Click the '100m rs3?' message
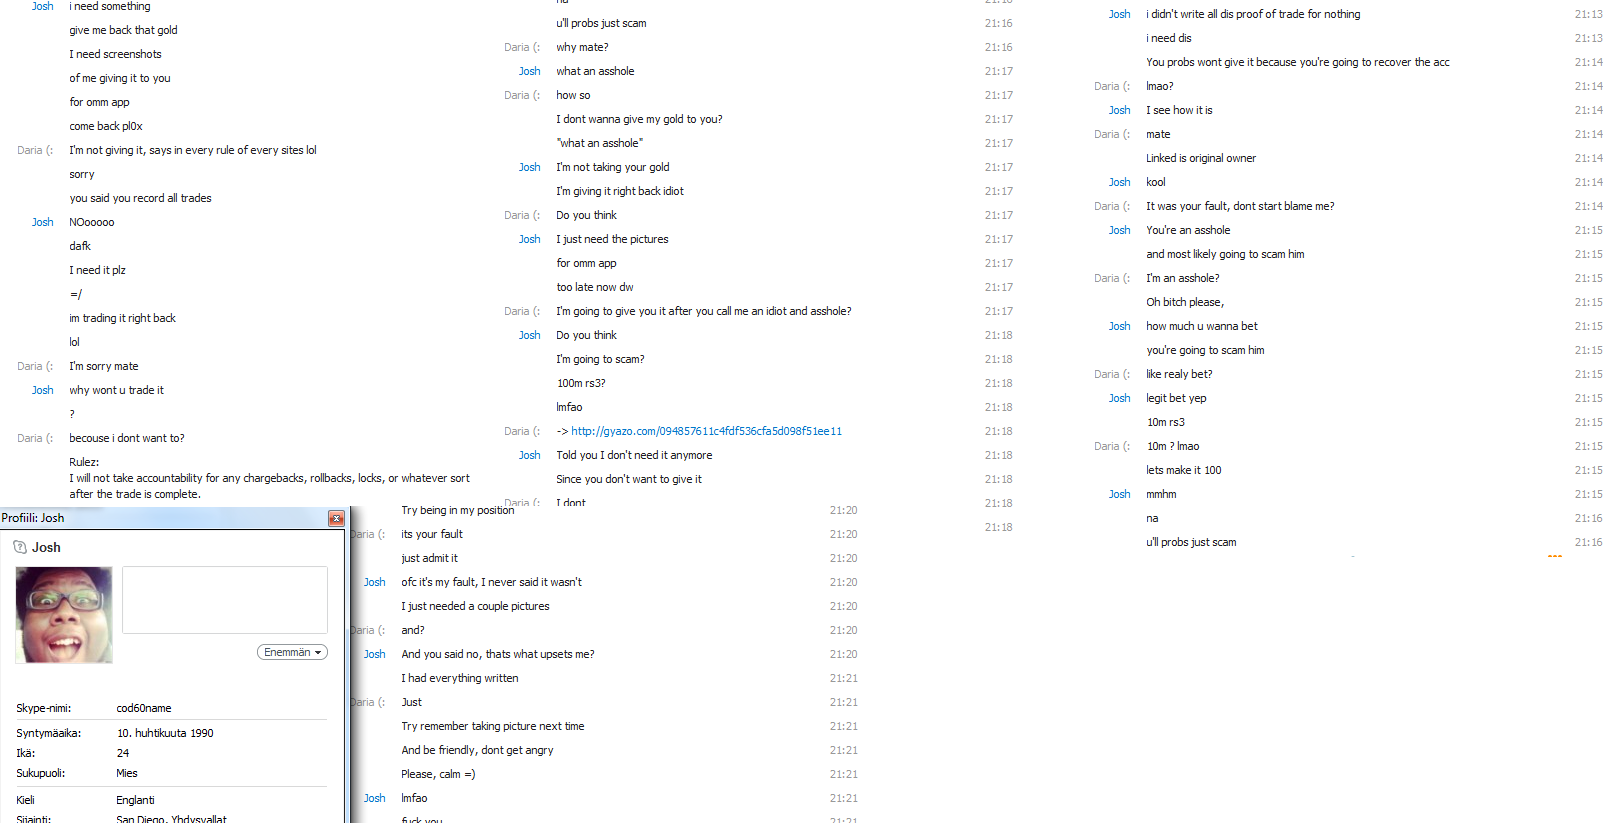The width and height of the screenshot is (1615, 823). (581, 383)
